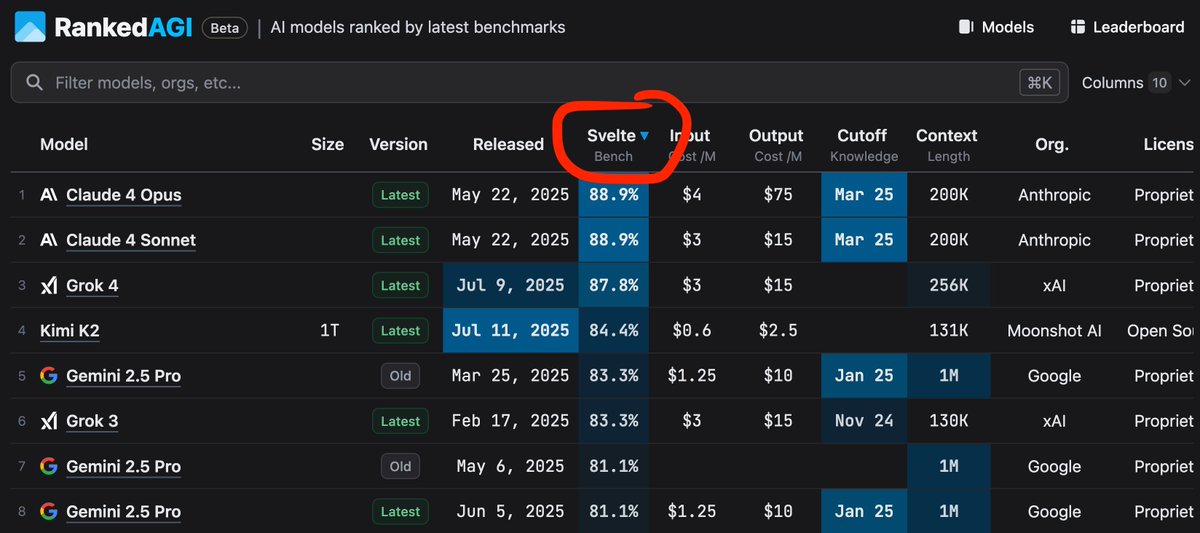Viewport: 1200px width, 533px height.
Task: Sort by Context Length column header
Action: [947, 145]
